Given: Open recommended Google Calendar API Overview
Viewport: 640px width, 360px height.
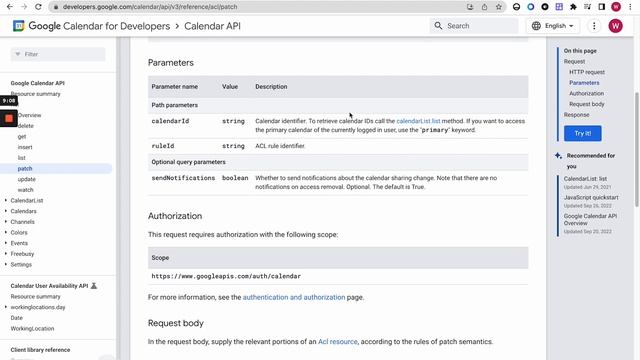Looking at the screenshot, I should [590, 220].
